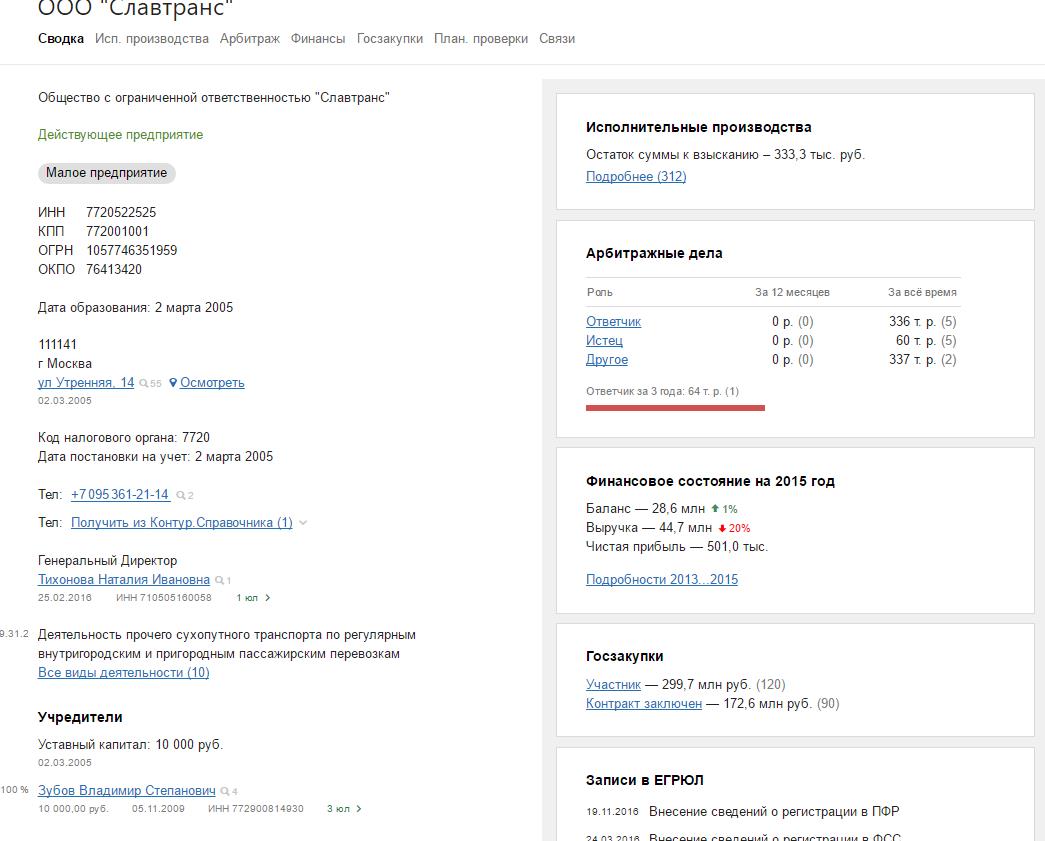Open the Госзакупки tab
This screenshot has height=841, width=1045.
[x=390, y=39]
